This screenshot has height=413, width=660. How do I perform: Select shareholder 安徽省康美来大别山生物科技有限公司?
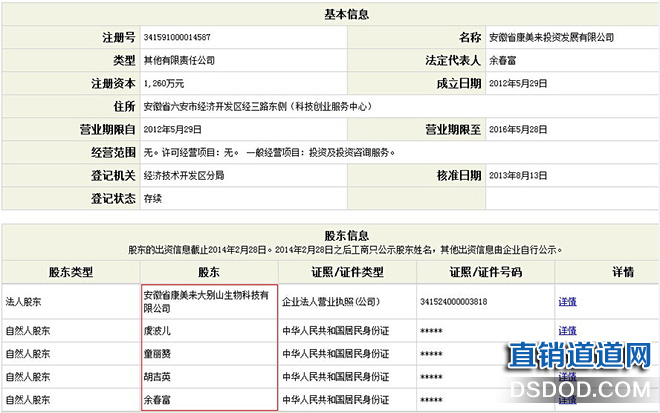[206, 301]
